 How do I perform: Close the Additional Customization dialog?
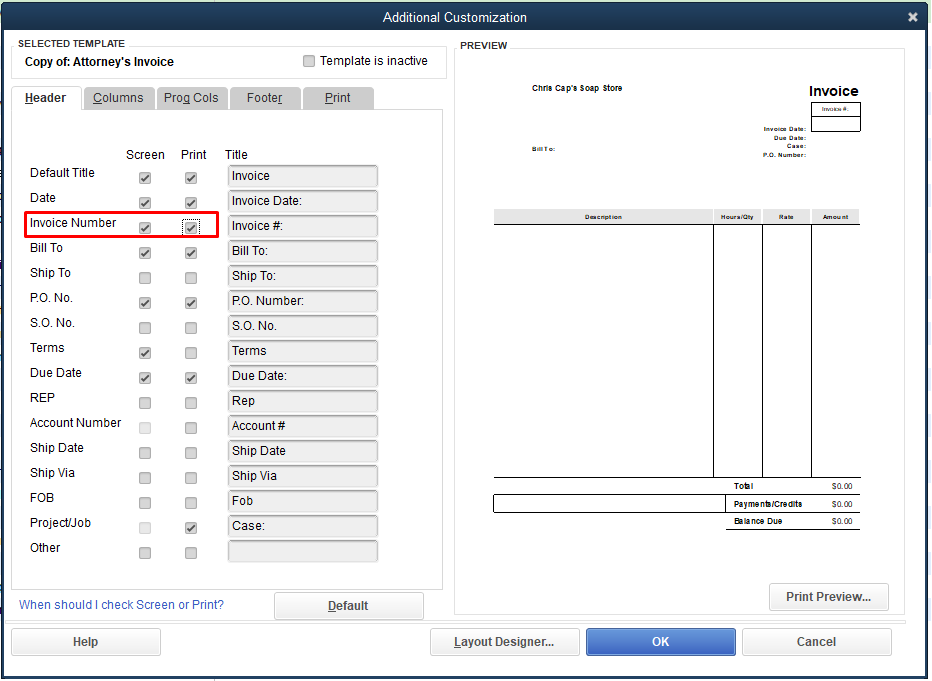913,17
